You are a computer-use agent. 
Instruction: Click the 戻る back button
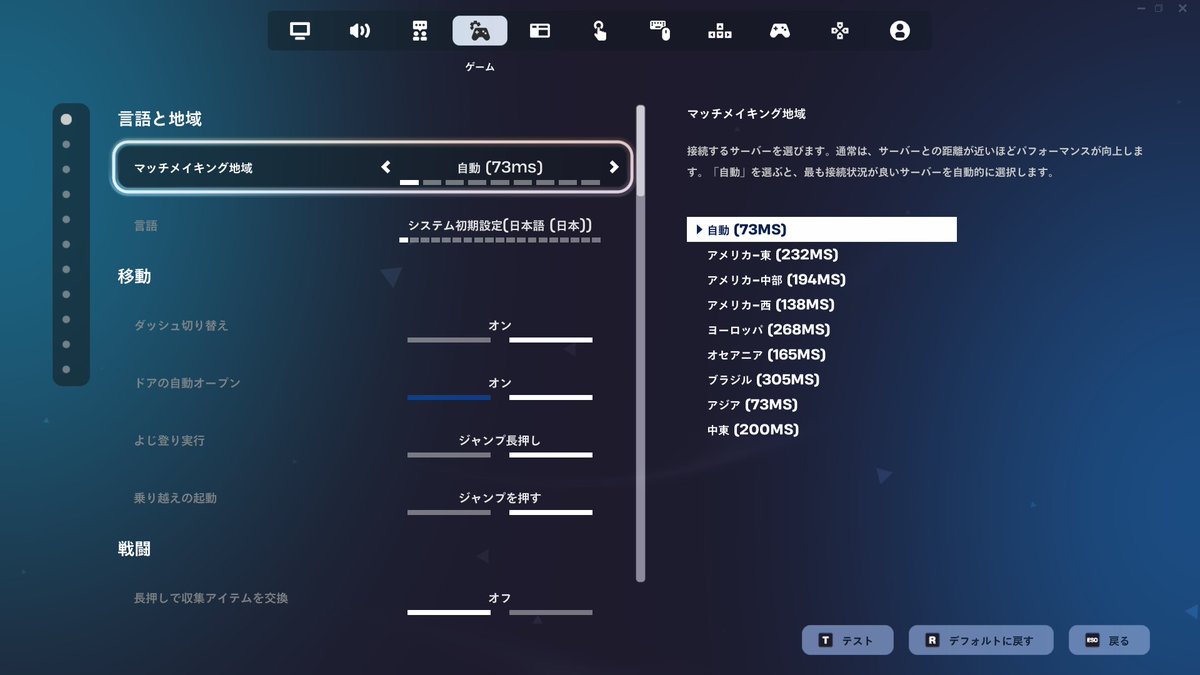tap(1109, 641)
